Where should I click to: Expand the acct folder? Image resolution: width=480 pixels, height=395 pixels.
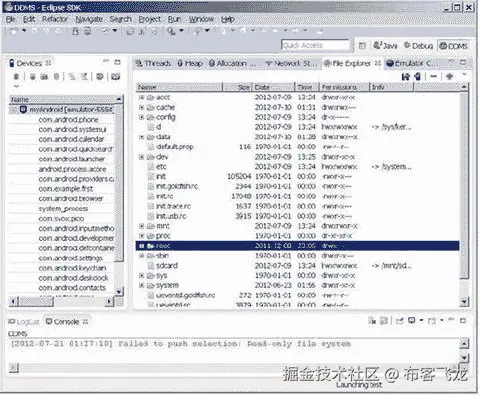(x=141, y=97)
